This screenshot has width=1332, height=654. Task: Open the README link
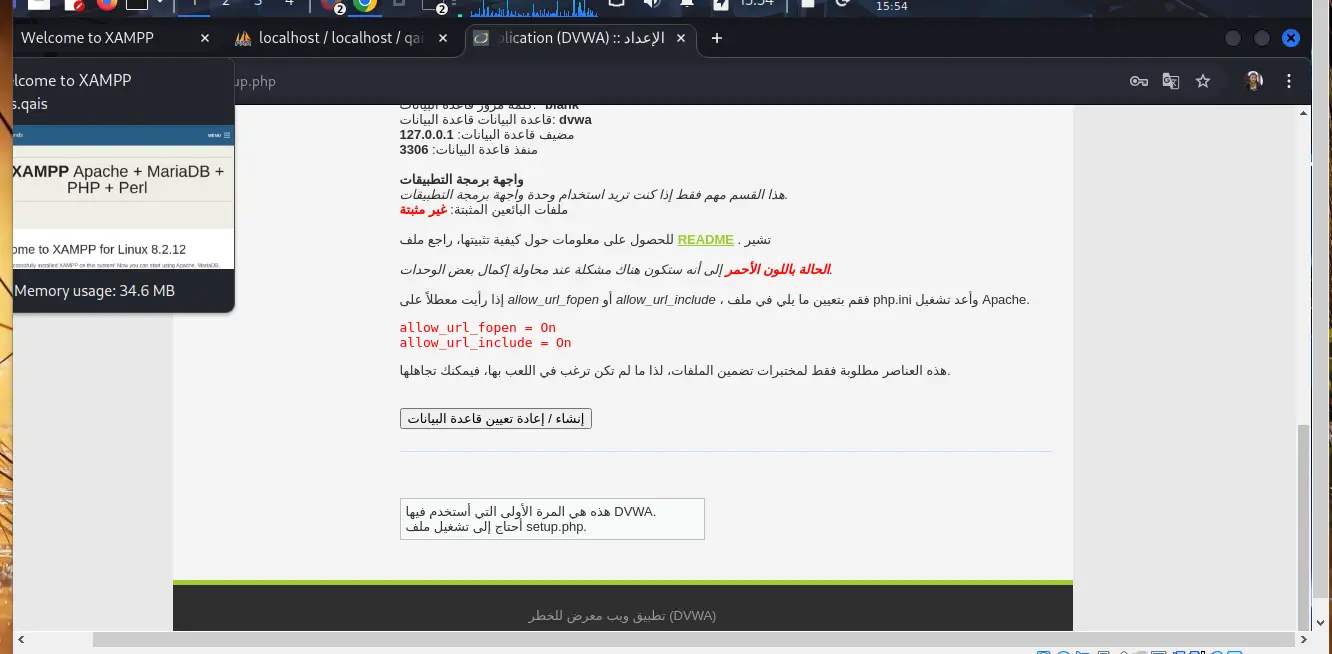click(x=705, y=240)
